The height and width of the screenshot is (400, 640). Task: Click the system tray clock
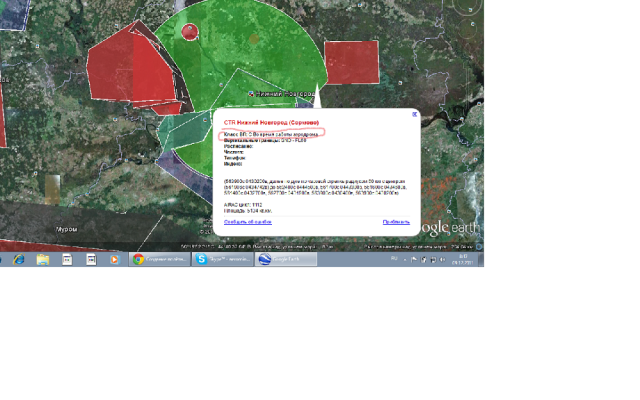(463, 259)
